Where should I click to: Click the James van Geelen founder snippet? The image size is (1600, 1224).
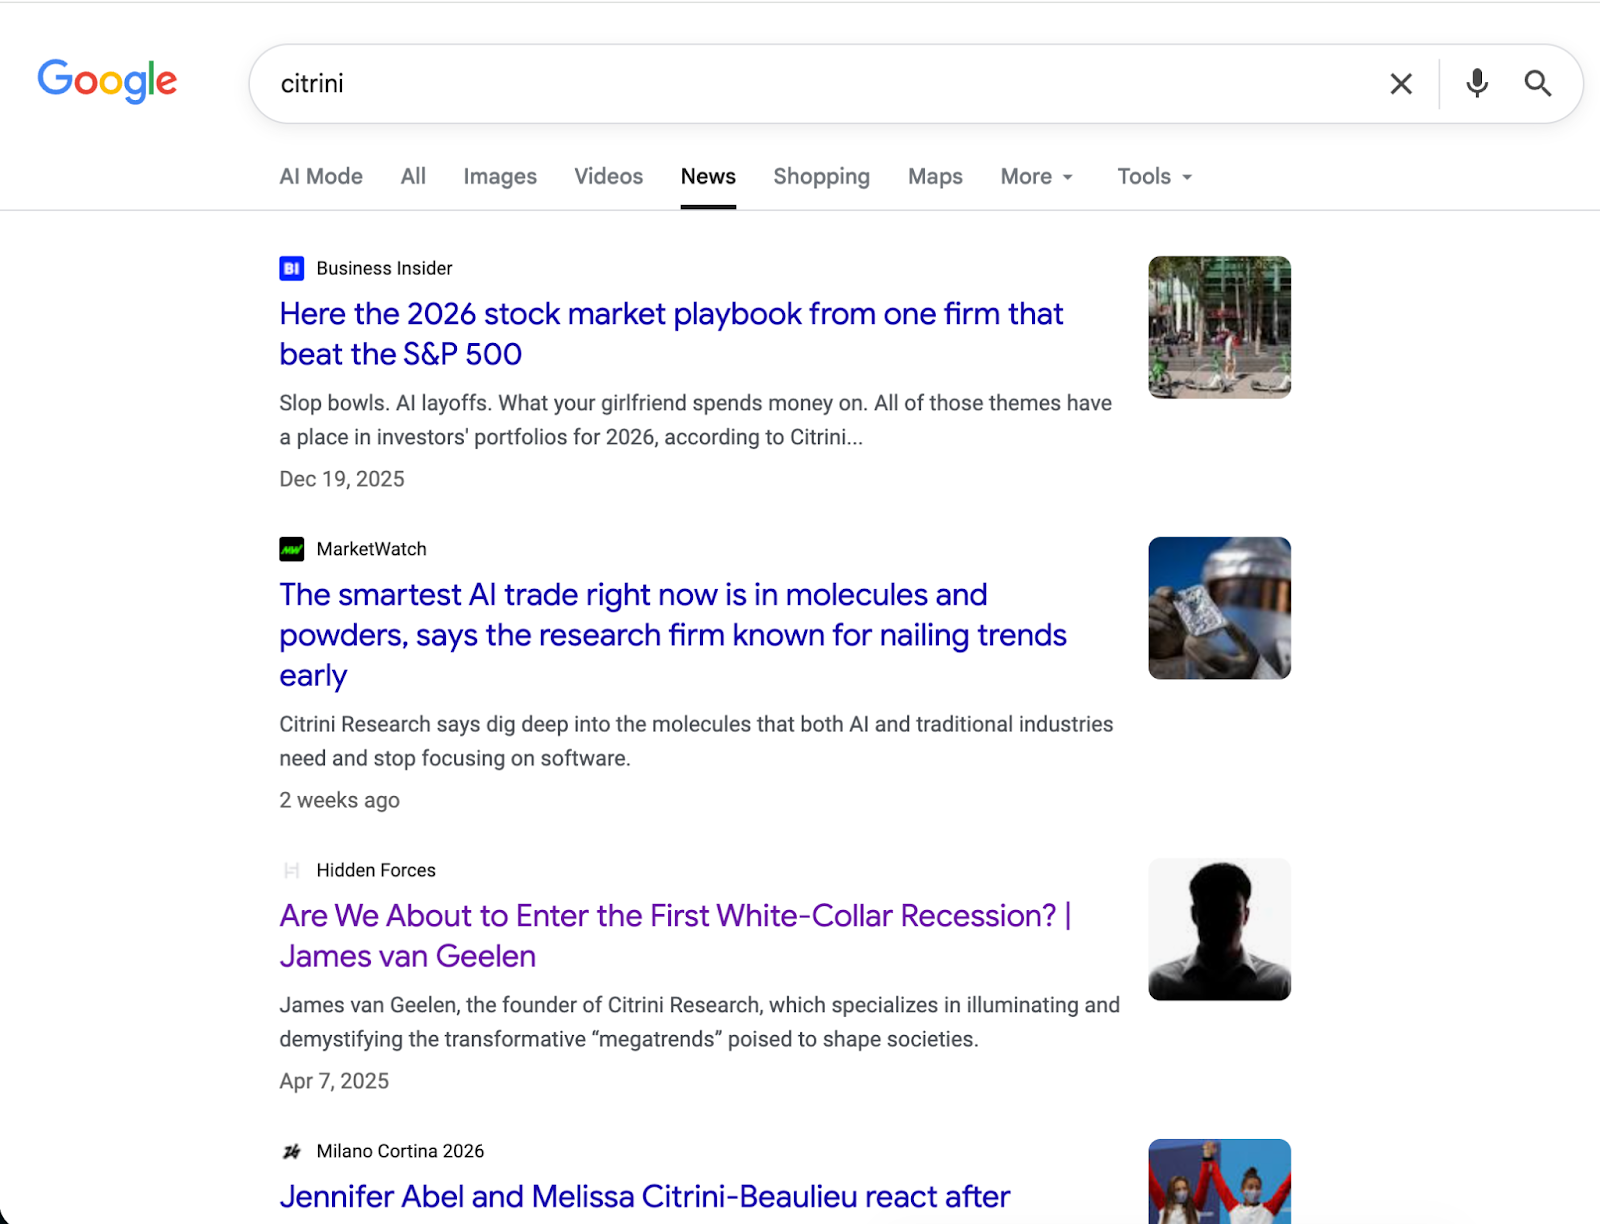(x=699, y=1022)
